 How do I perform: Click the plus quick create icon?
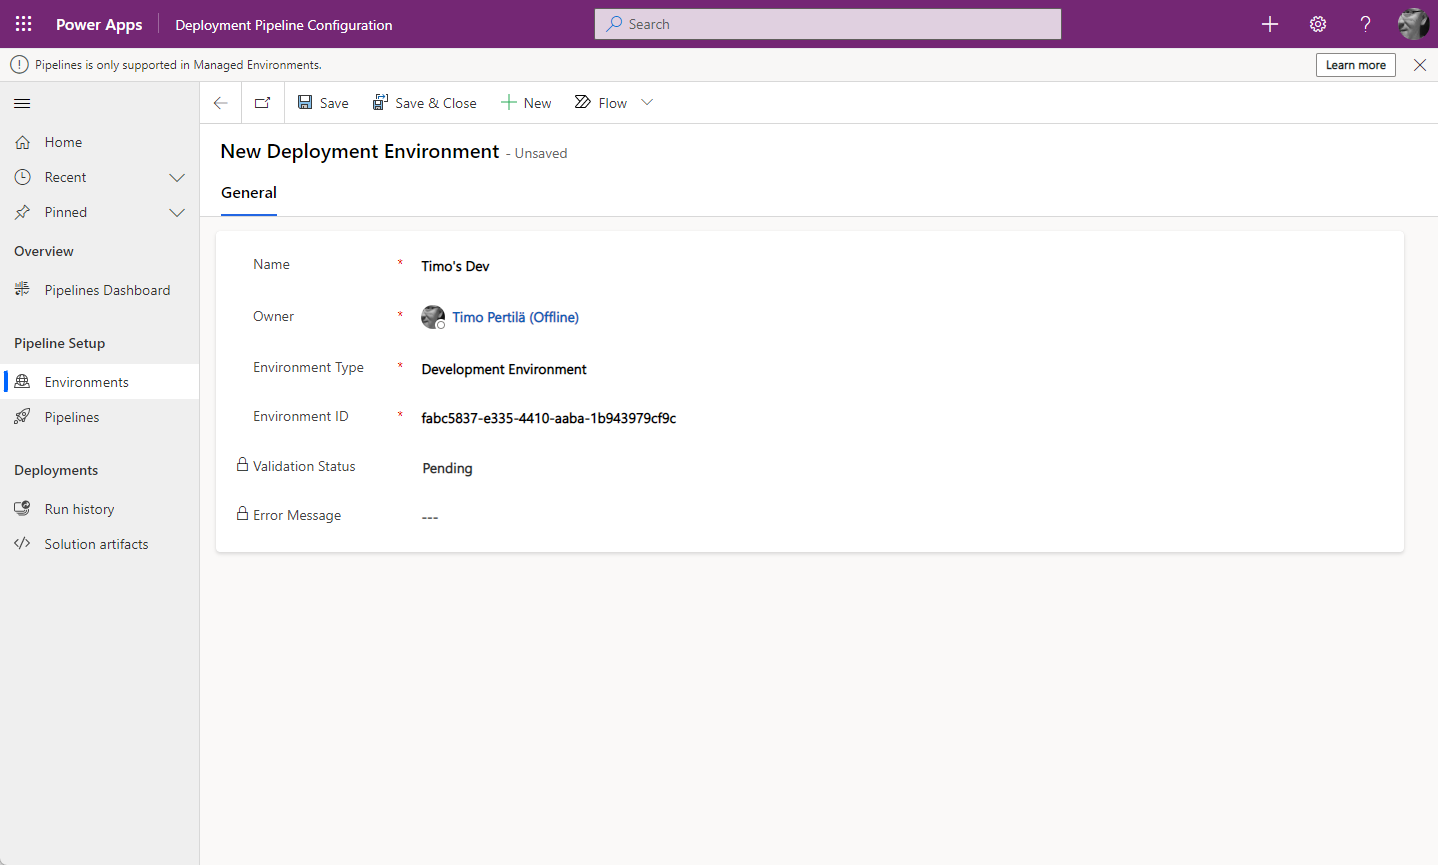(1270, 24)
